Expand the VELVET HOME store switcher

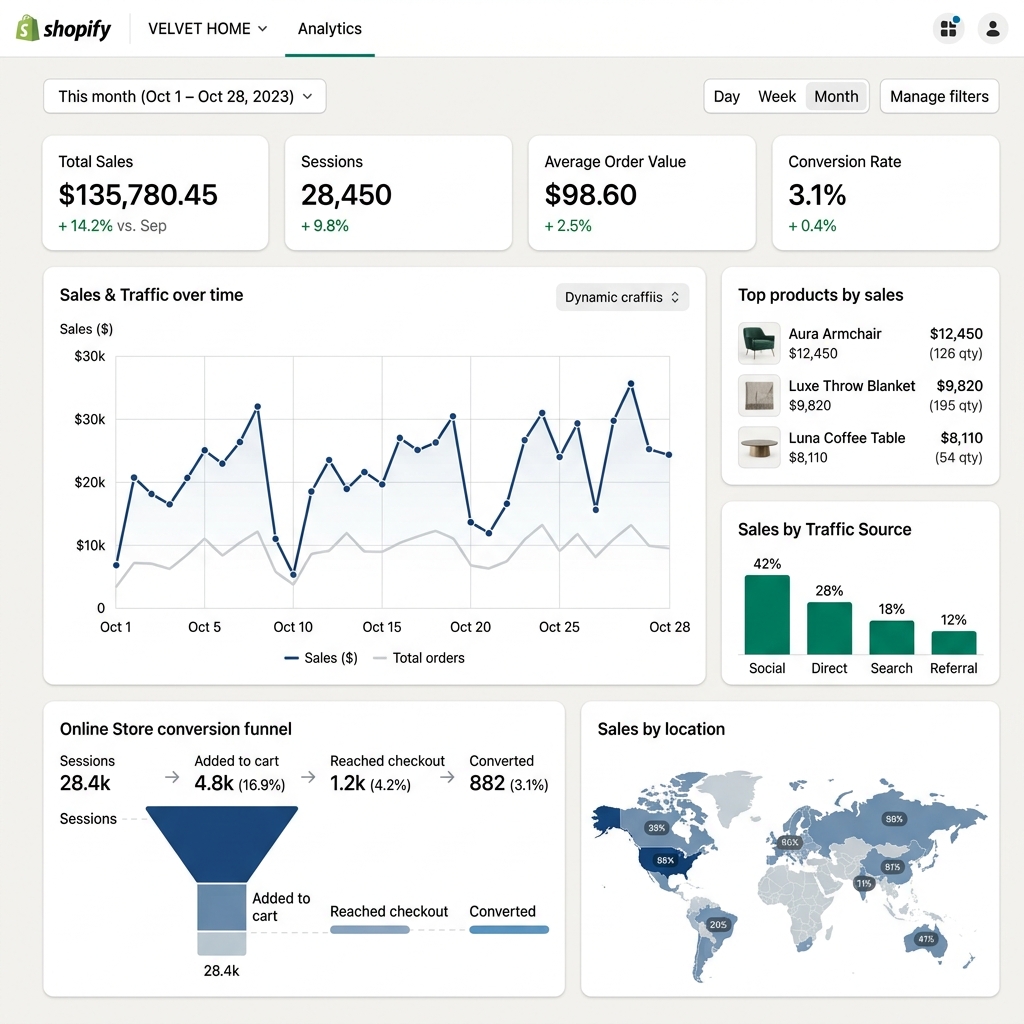(x=208, y=29)
